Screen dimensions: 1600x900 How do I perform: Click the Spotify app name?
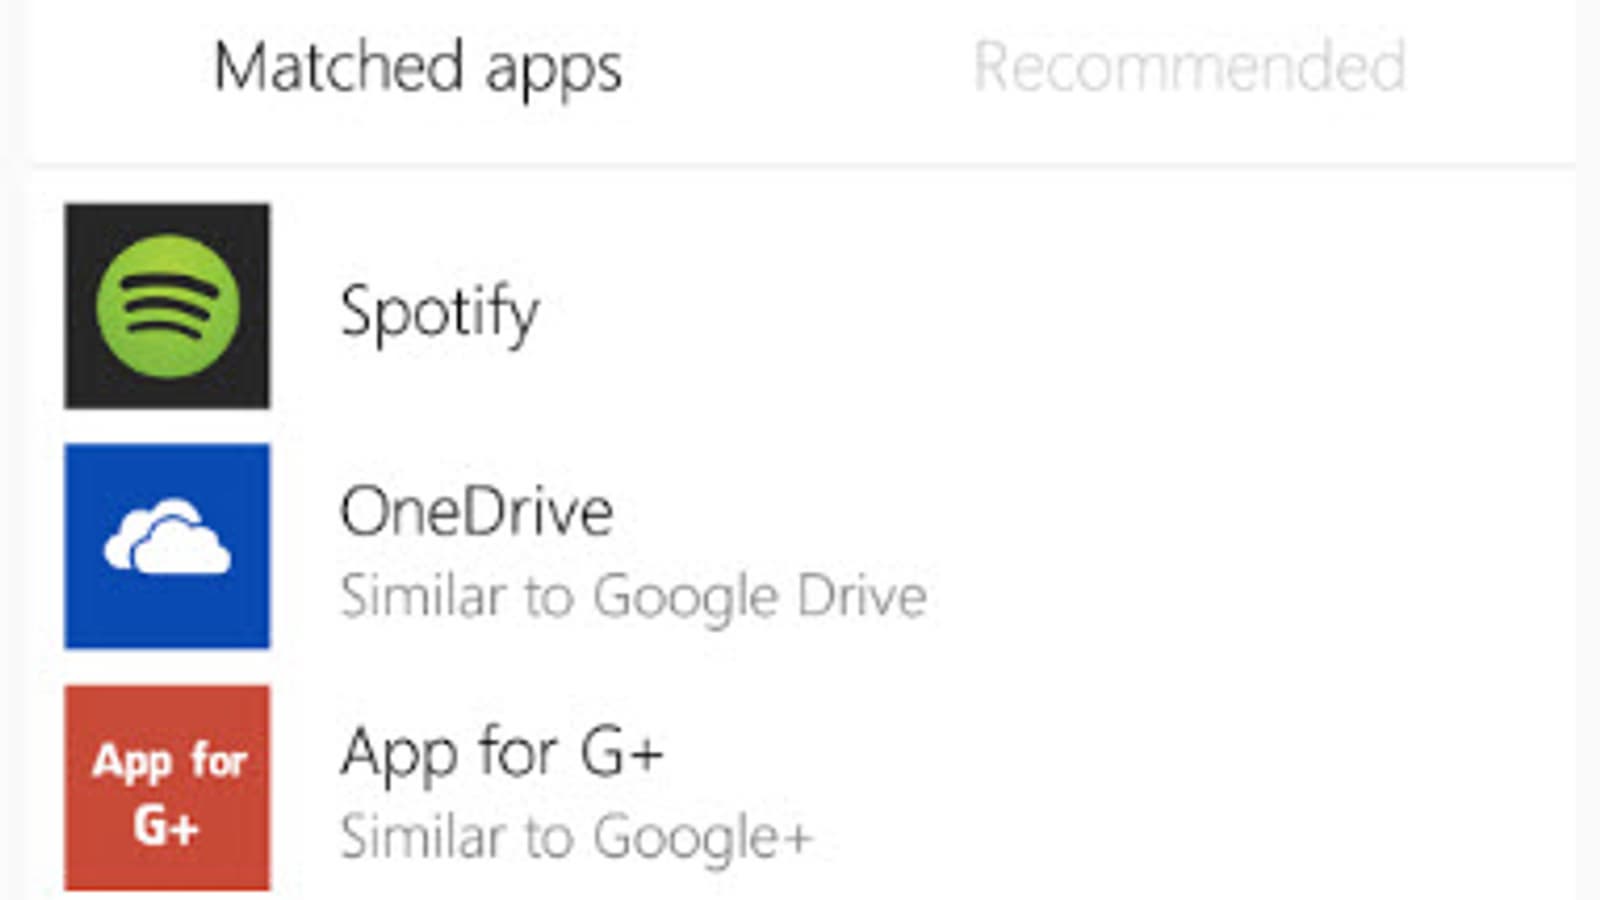[439, 312]
